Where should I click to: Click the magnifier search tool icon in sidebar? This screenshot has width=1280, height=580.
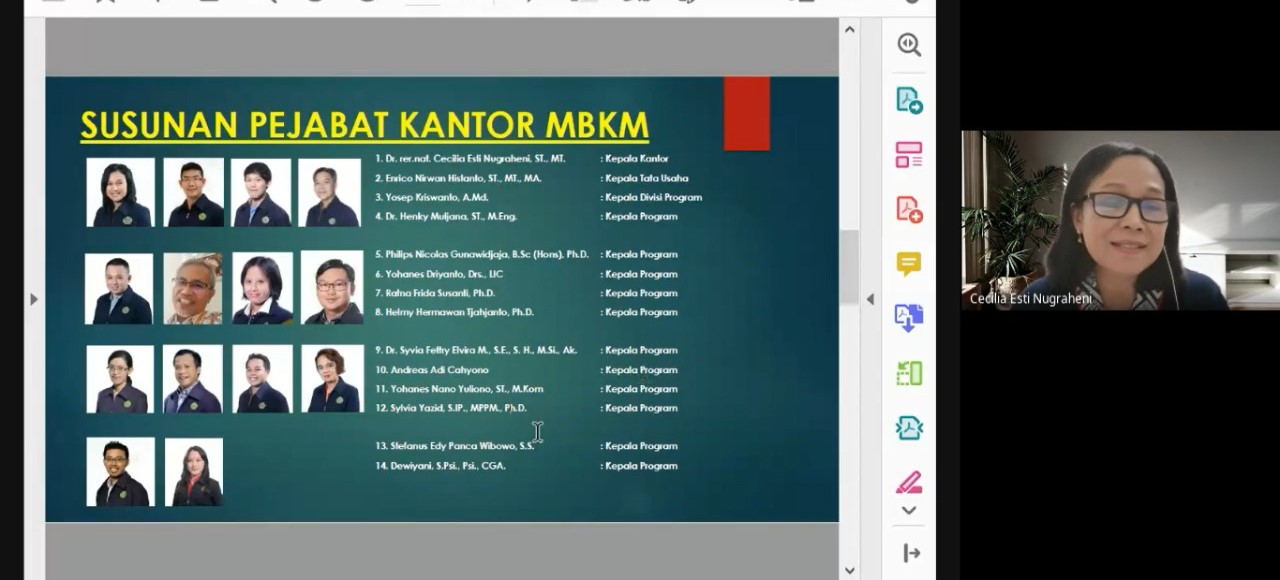click(908, 45)
